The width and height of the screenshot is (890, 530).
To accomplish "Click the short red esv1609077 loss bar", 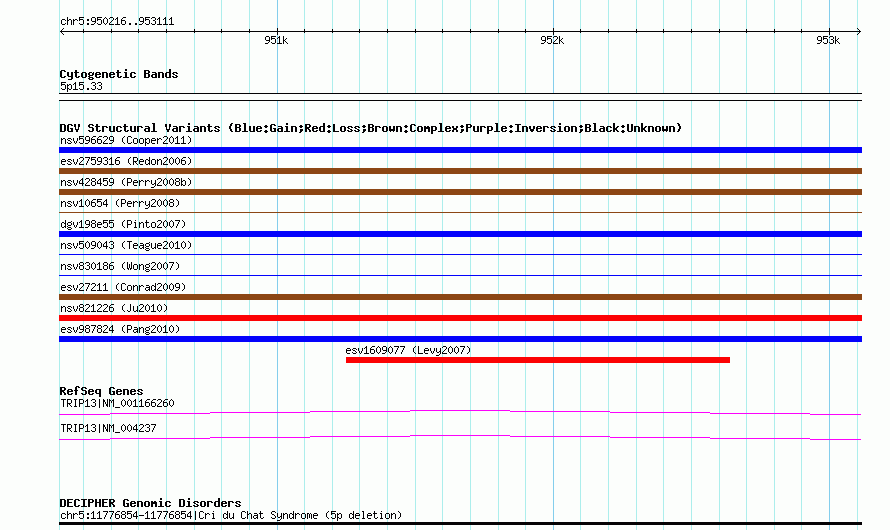I will click(538, 360).
